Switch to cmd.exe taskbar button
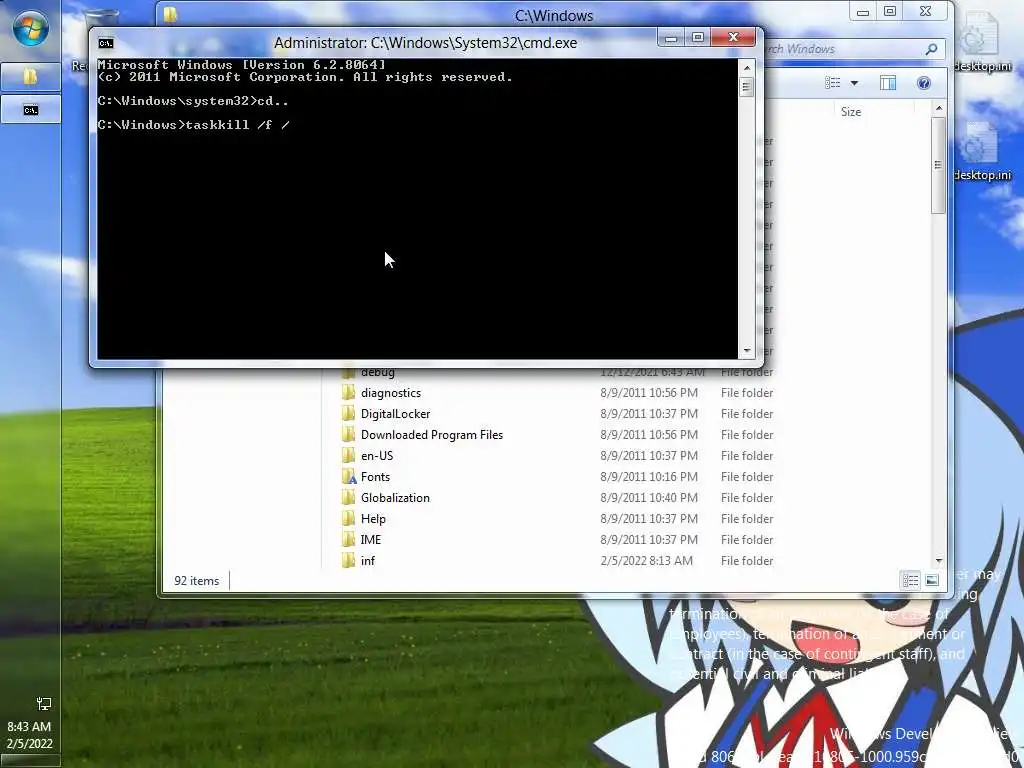Screen dimensions: 1024x768 point(31,110)
